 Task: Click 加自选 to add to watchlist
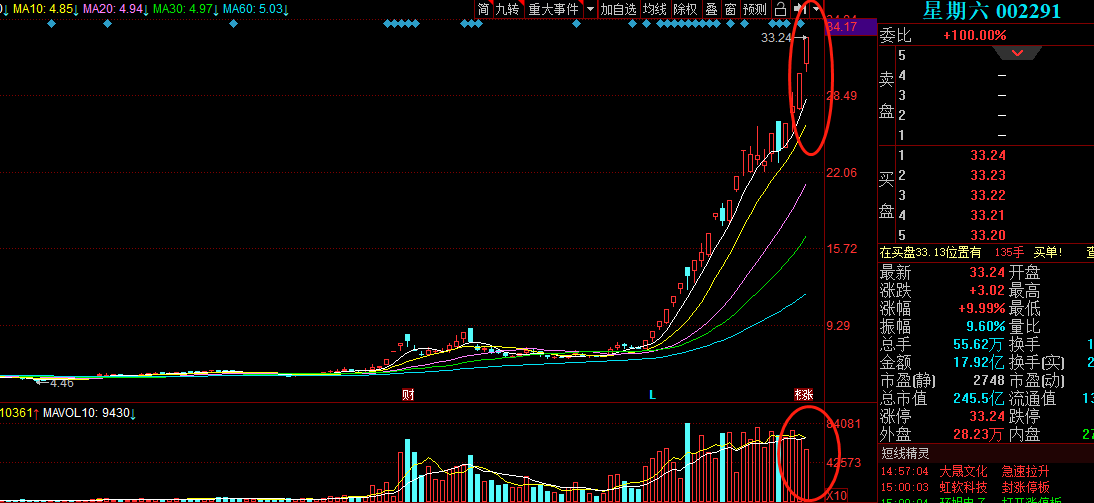point(618,9)
